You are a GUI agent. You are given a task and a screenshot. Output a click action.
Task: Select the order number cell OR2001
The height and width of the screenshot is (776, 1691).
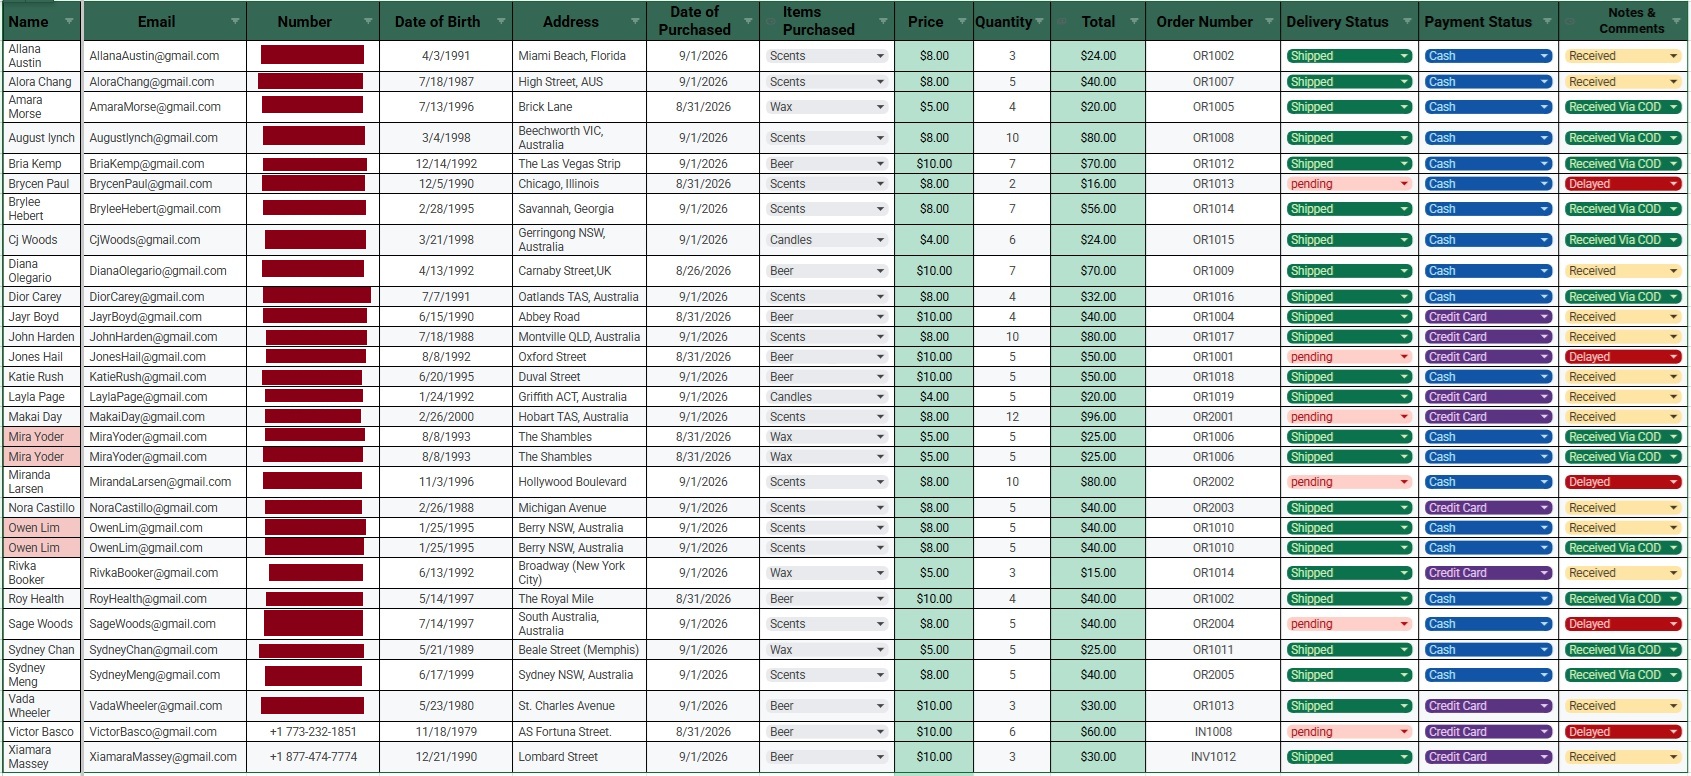pyautogui.click(x=1213, y=417)
